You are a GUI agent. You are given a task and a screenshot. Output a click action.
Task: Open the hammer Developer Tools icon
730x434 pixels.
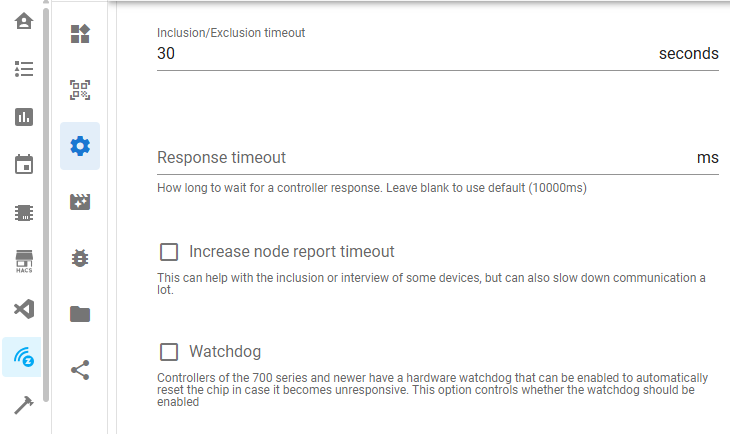24,405
